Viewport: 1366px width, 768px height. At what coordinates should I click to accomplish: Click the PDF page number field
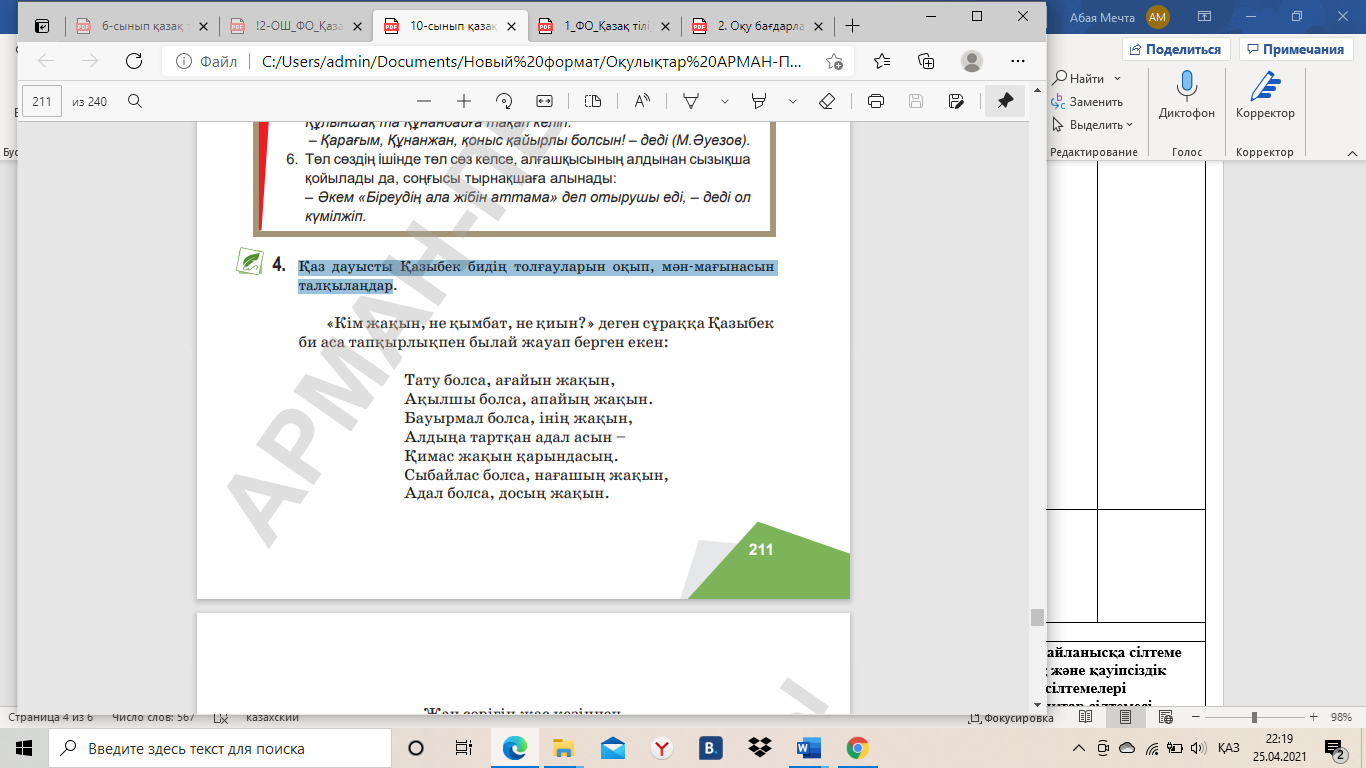click(x=42, y=101)
